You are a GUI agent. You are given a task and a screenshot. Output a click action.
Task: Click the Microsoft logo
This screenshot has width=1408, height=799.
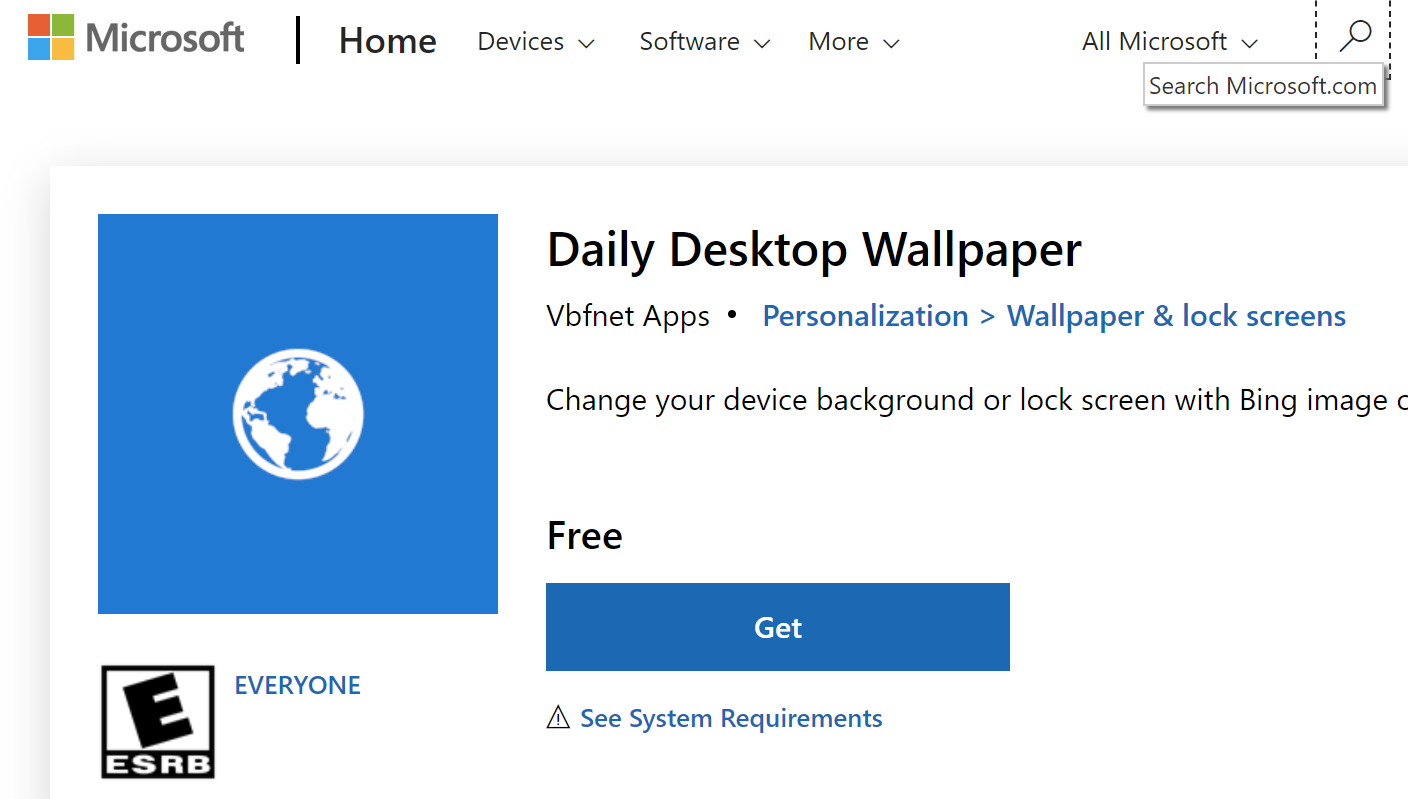(136, 38)
